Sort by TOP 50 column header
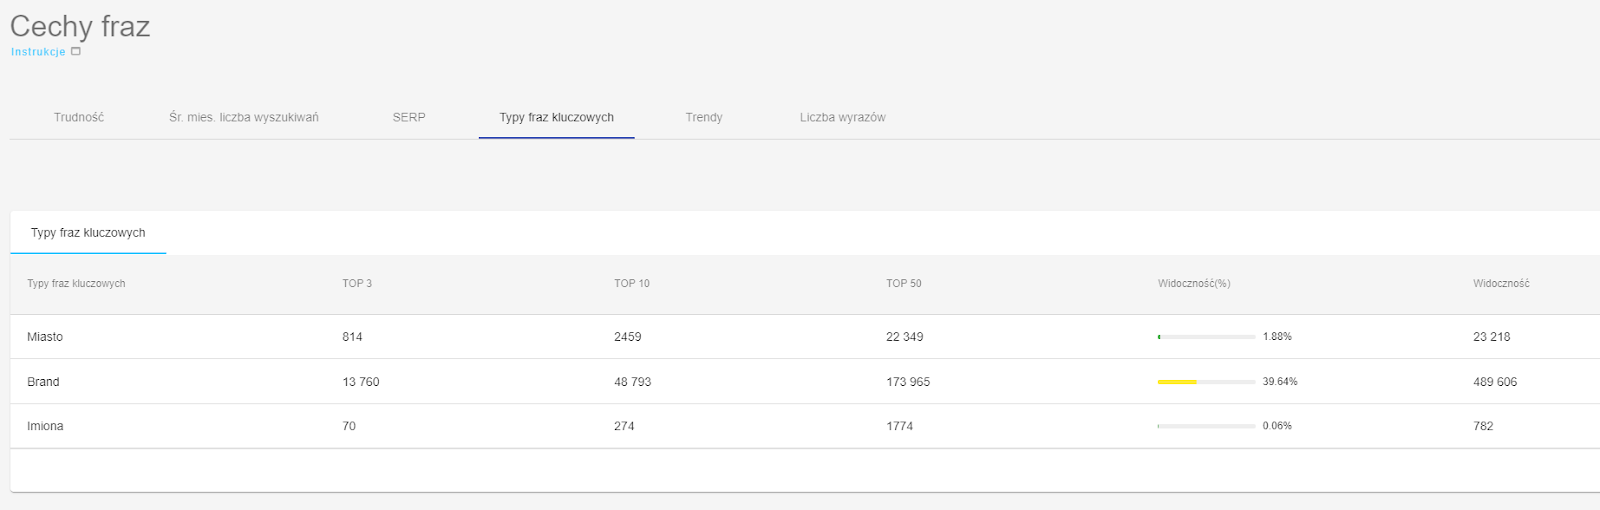This screenshot has width=1600, height=510. (904, 284)
